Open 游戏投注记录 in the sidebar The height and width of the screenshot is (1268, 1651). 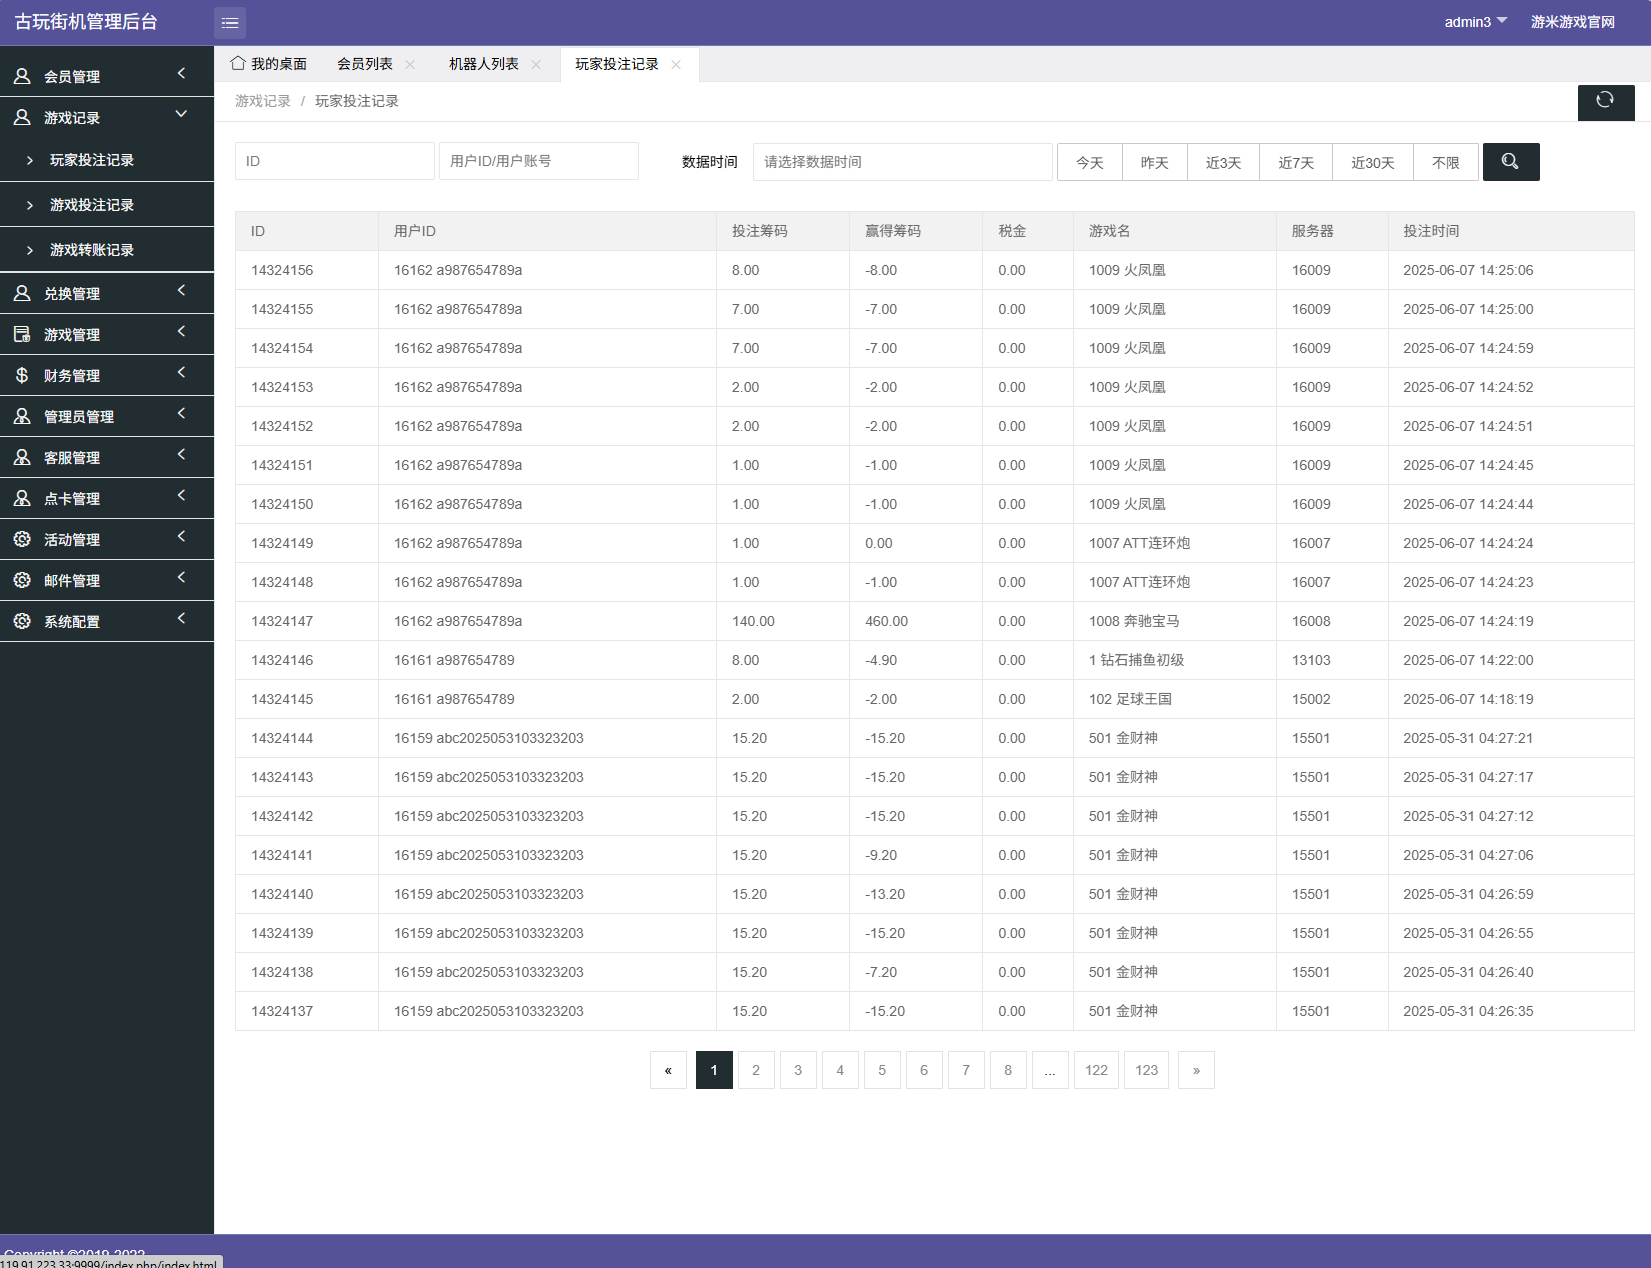(92, 205)
